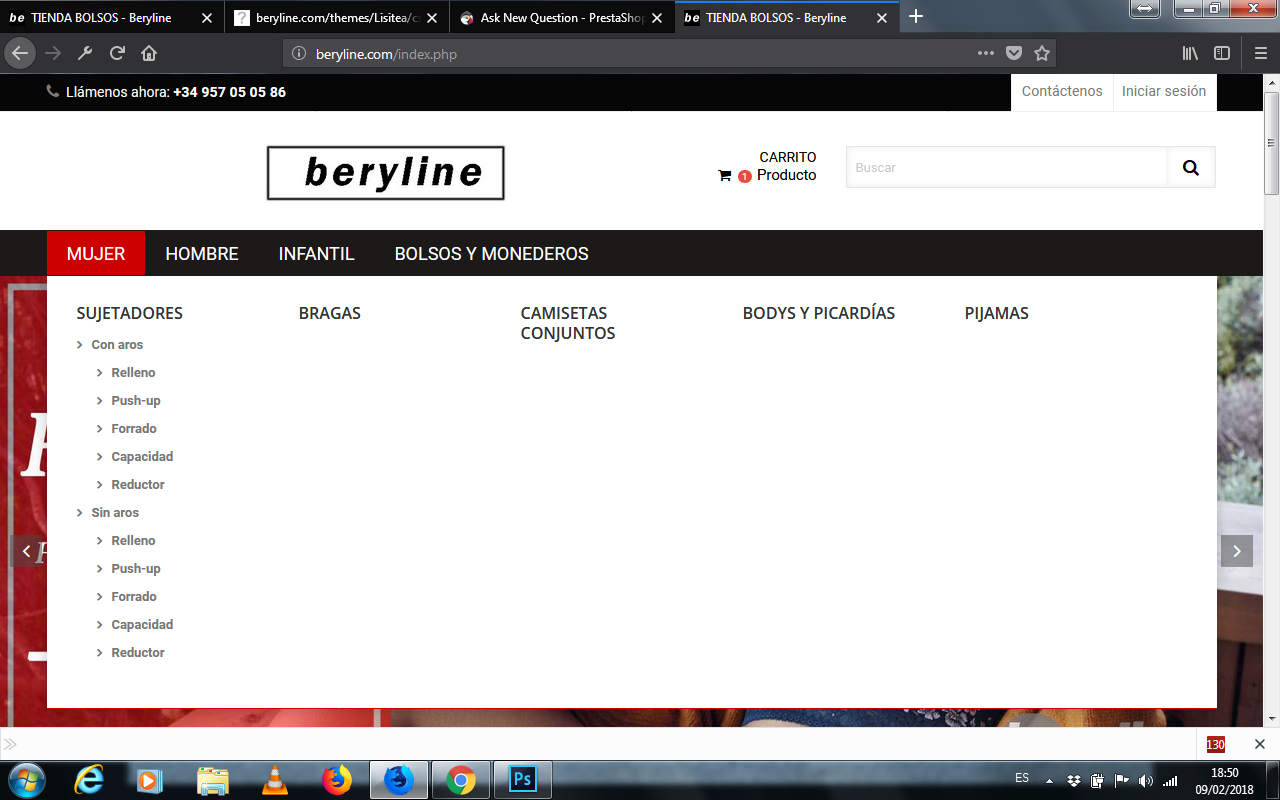The height and width of the screenshot is (800, 1280).
Task: Switch to the Ask New Question PrestaShop tab
Action: click(563, 18)
